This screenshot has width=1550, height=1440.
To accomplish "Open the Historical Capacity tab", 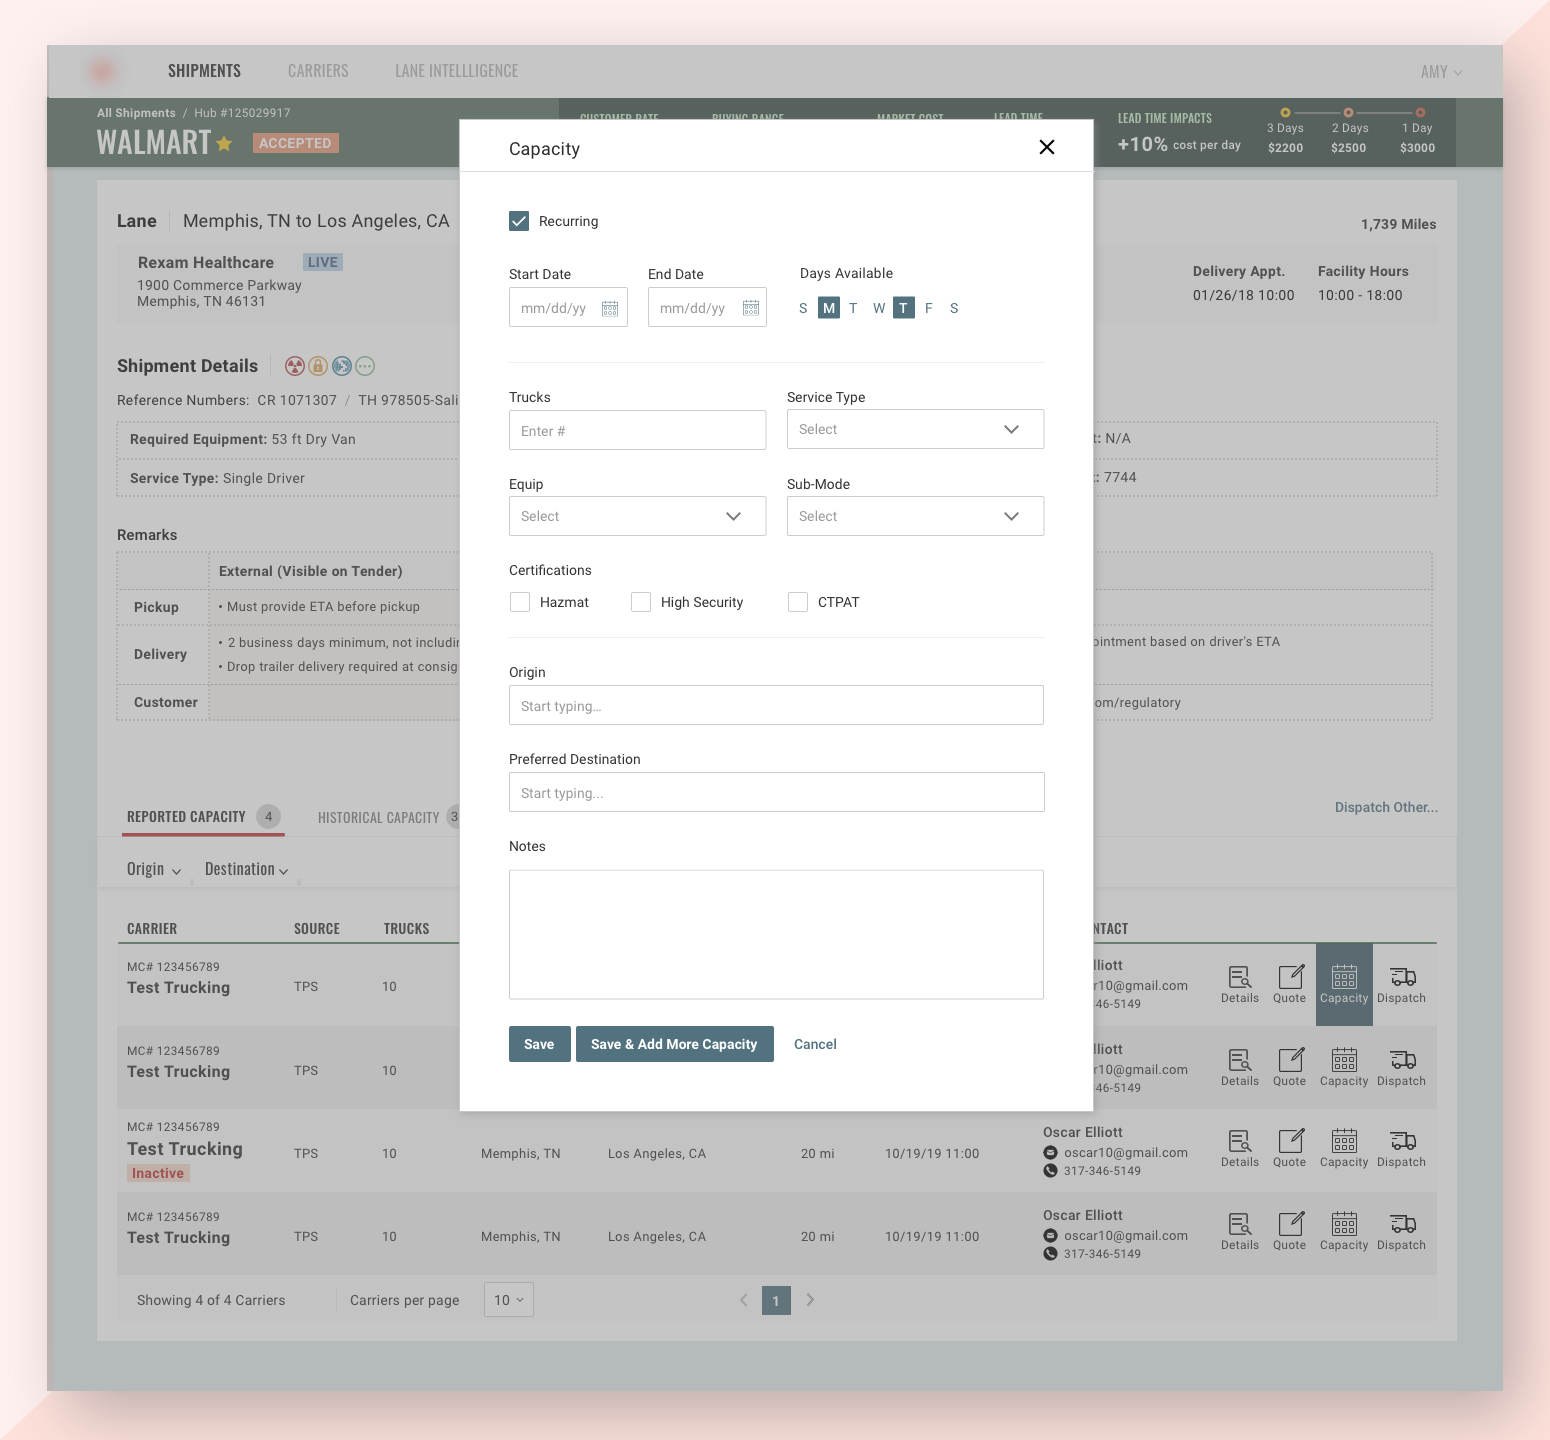I will coord(379,818).
